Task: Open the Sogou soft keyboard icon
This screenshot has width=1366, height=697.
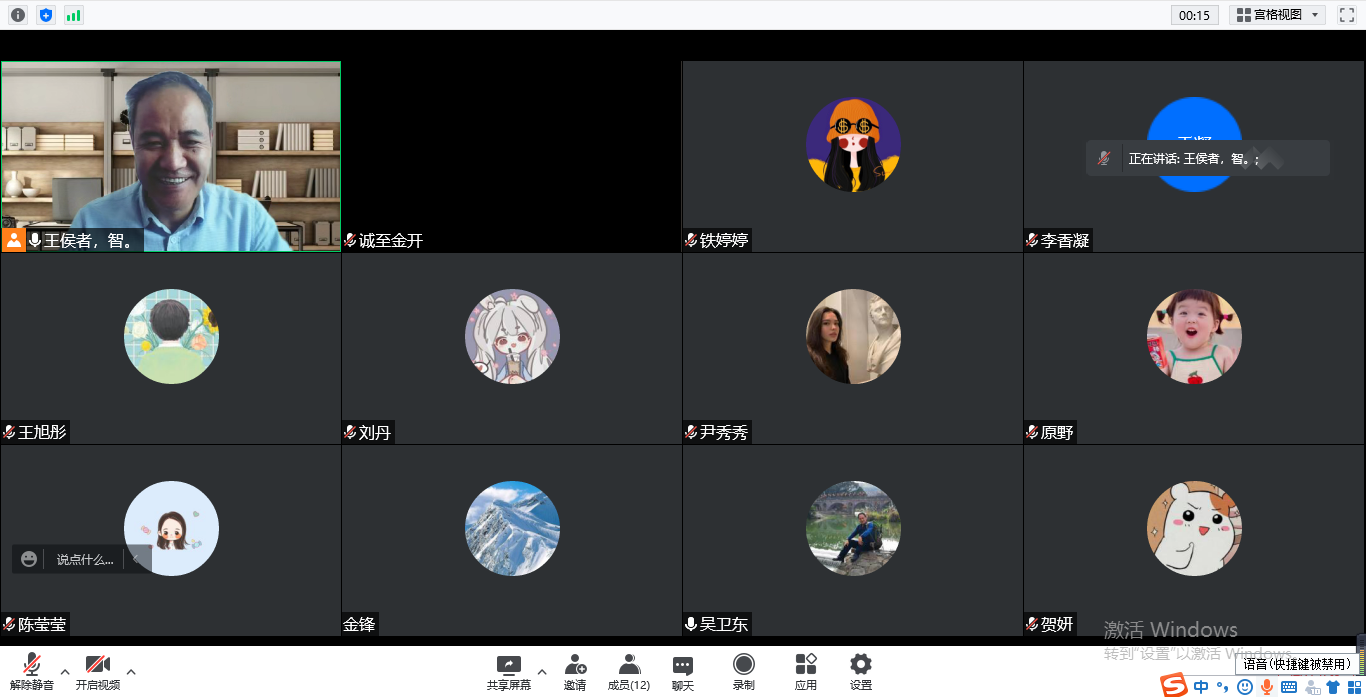Action: [1289, 687]
